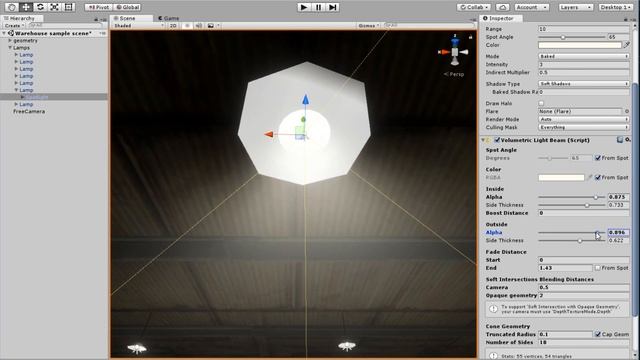Toggle scene lighting icon
Viewport: 640px width, 360px height.
[187, 25]
